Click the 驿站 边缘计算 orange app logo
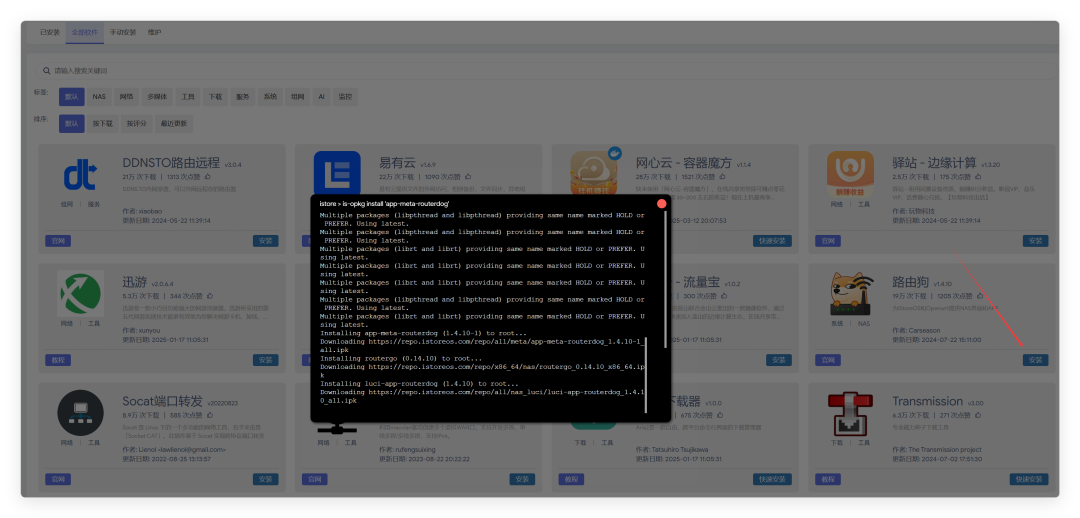 click(x=850, y=174)
